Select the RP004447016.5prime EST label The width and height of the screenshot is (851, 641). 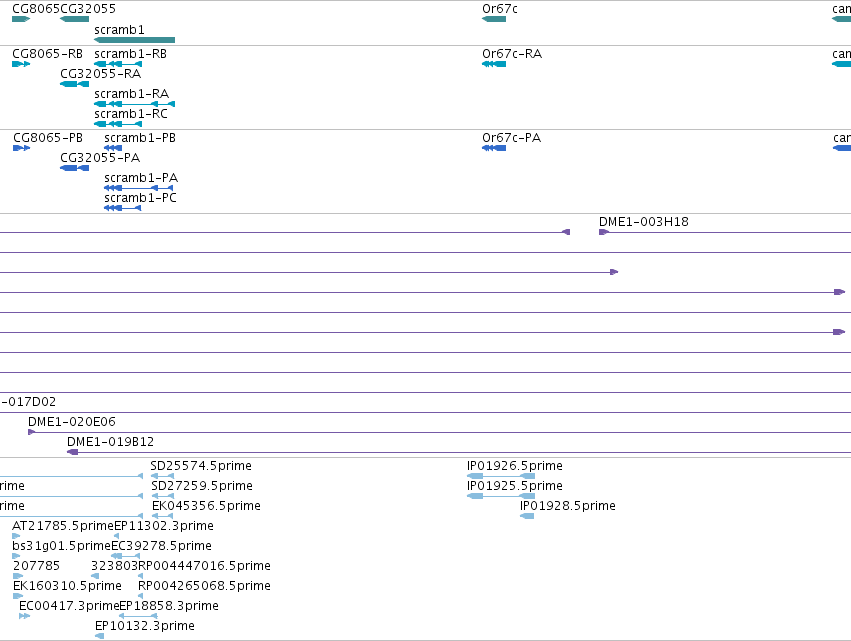coord(205,566)
